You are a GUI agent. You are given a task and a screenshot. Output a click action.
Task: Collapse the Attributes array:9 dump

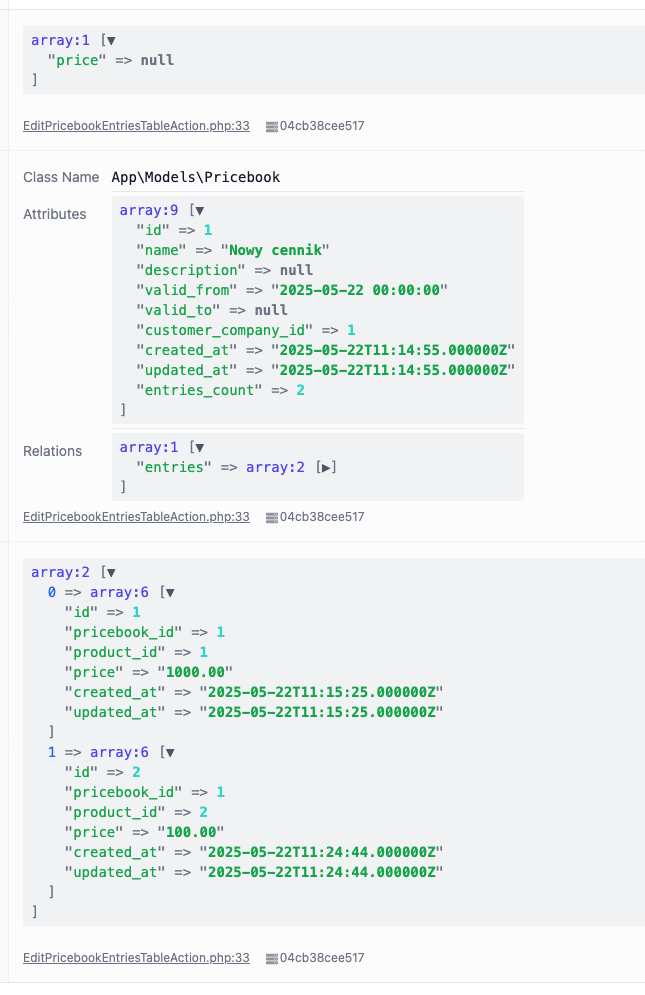199,210
